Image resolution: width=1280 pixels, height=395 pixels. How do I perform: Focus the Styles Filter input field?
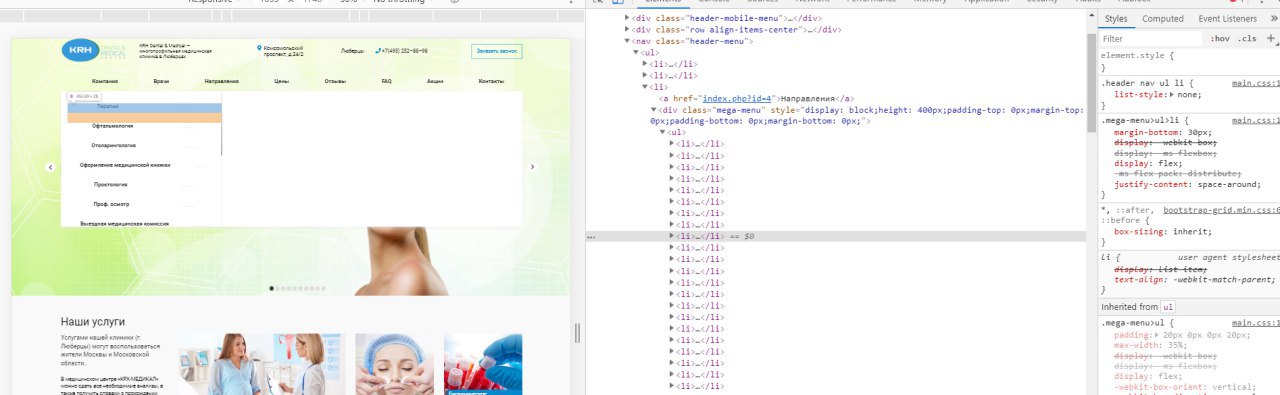(1150, 39)
